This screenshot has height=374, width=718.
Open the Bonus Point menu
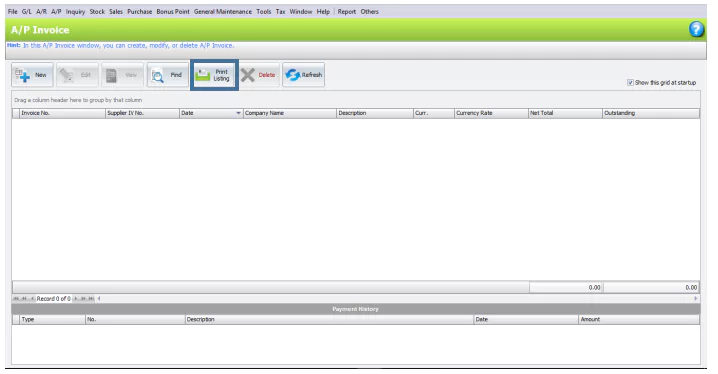pos(173,11)
